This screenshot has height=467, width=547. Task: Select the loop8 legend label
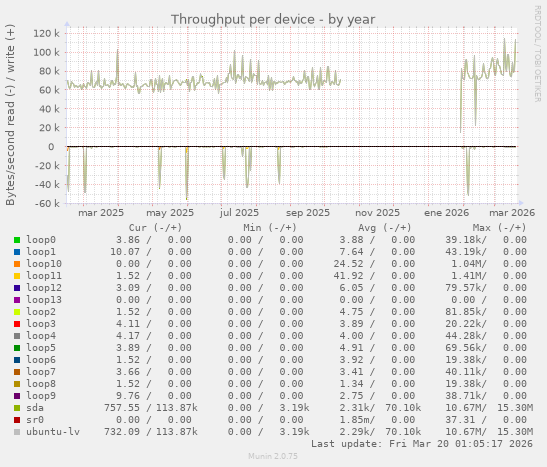pos(41,384)
